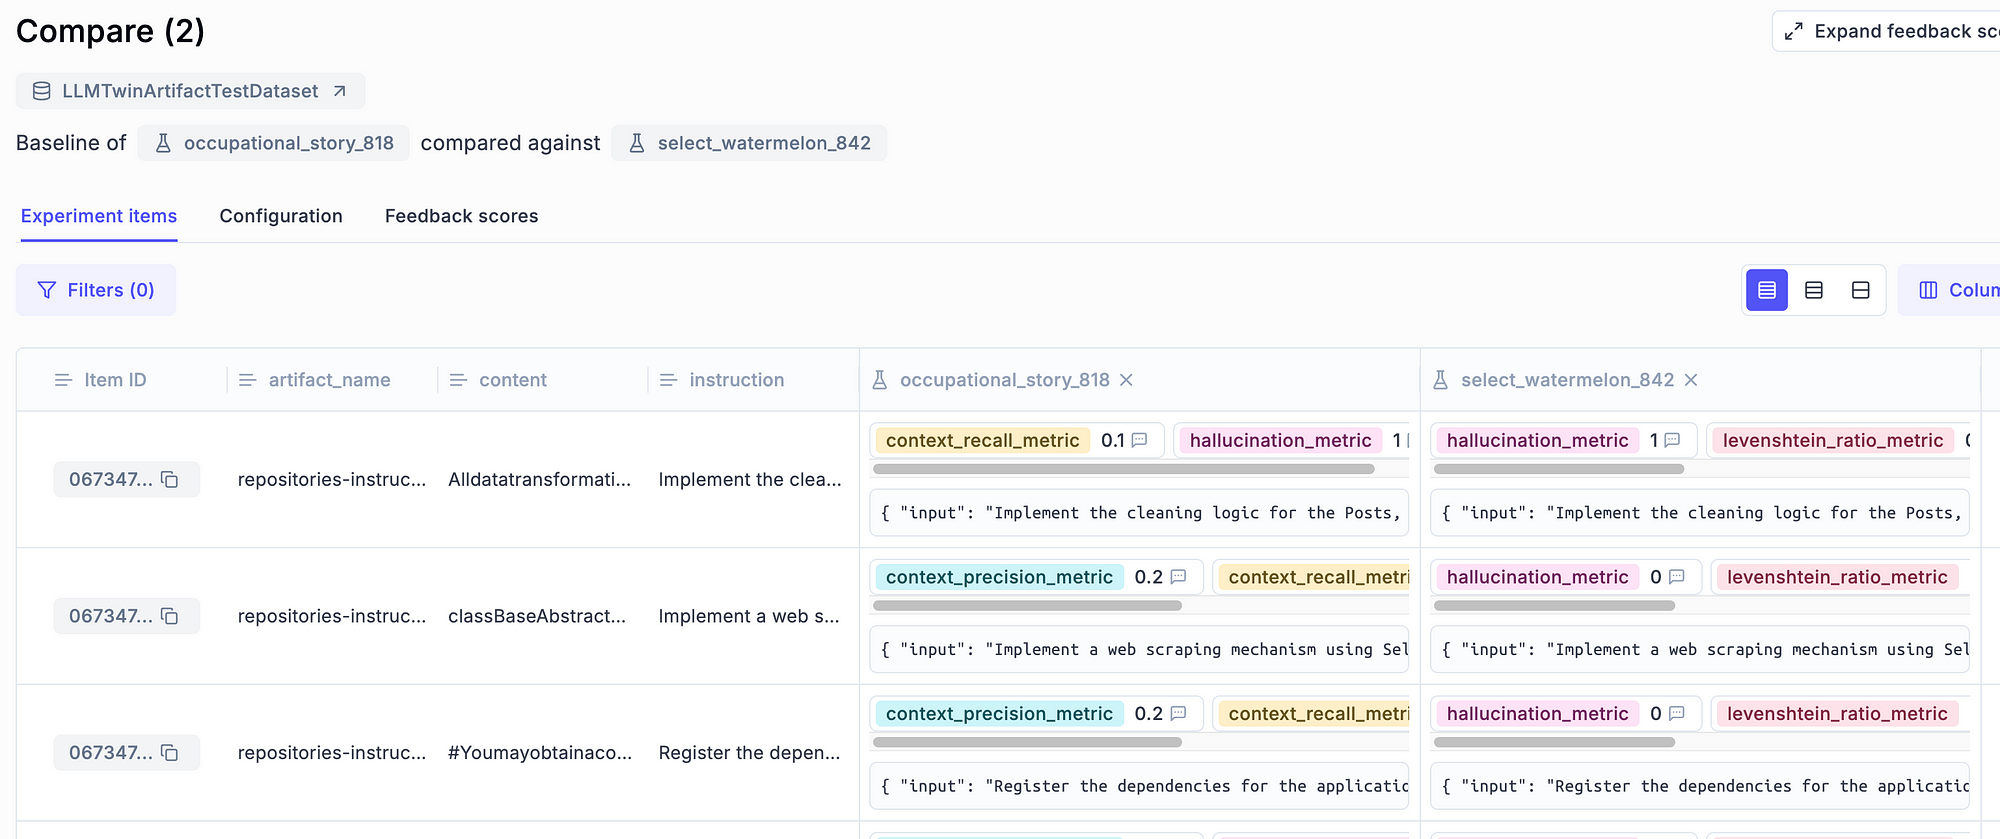The width and height of the screenshot is (2000, 839).
Task: Open Register the dependencies output under occupational_story_818
Action: click(1139, 787)
